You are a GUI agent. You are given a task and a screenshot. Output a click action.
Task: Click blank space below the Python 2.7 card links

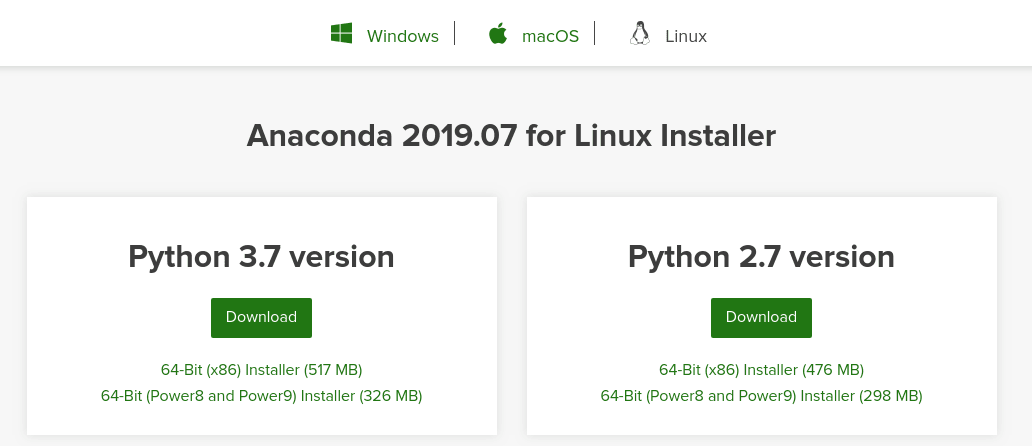point(761,422)
